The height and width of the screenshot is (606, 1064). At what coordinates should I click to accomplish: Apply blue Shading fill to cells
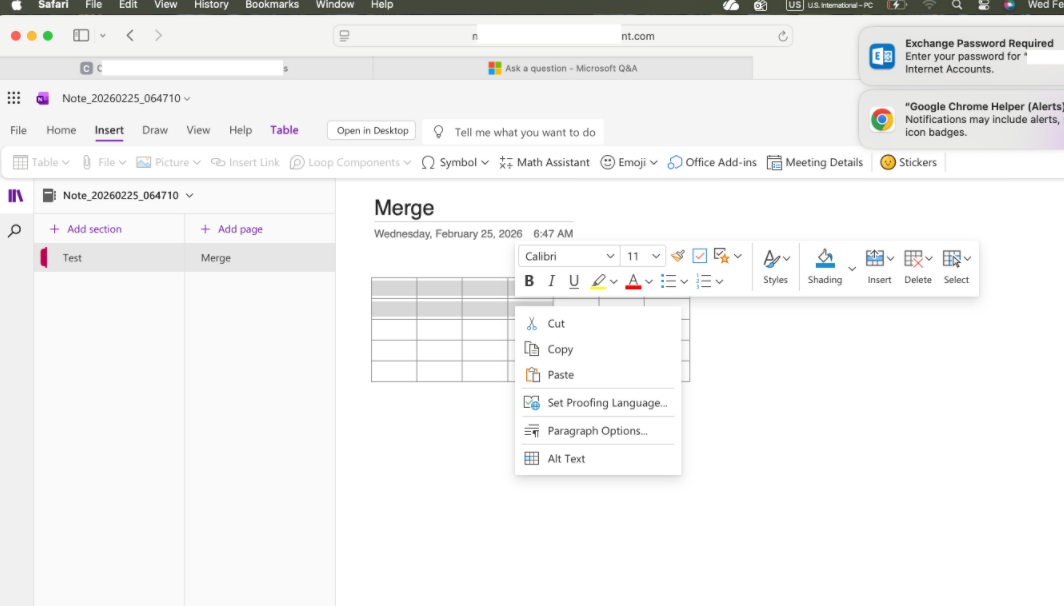(x=824, y=266)
